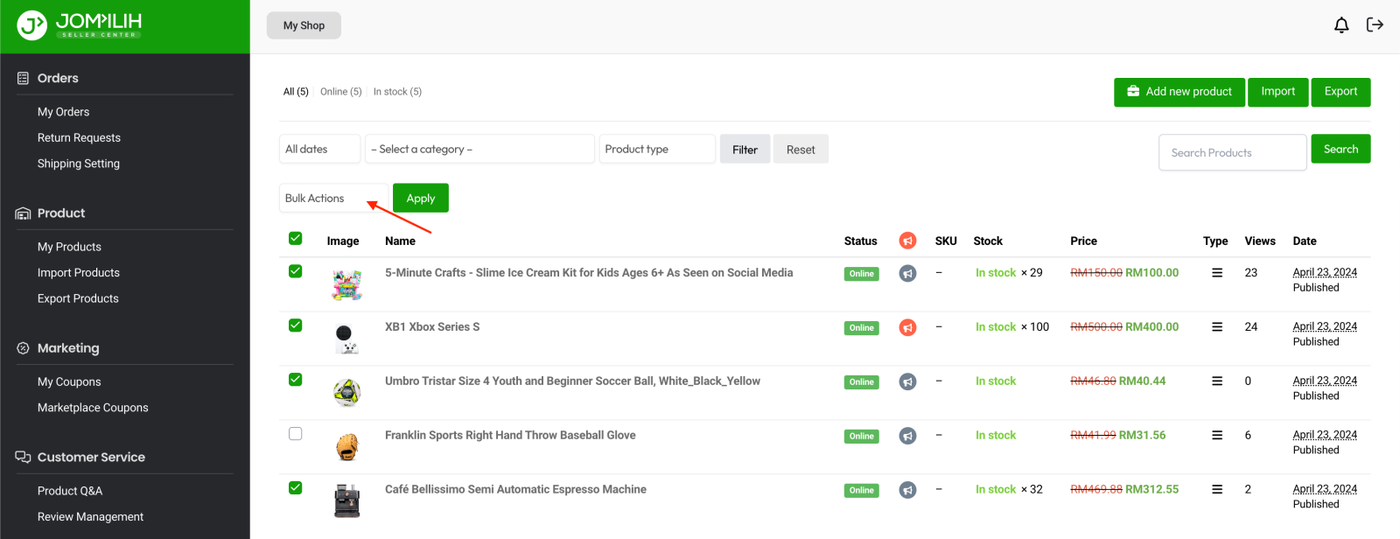Check the Franklin Baseball Glove checkbox
The height and width of the screenshot is (539, 1400).
tap(295, 434)
